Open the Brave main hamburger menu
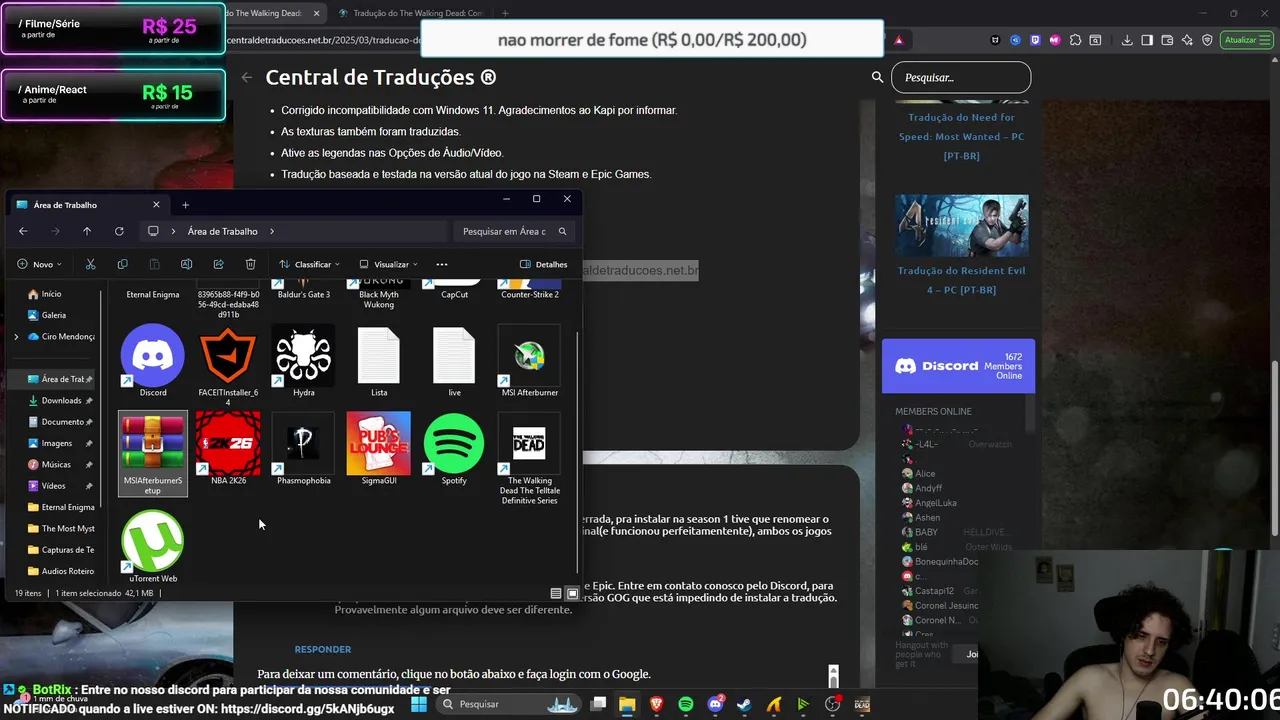Screen dimensions: 1280x720 click(1267, 40)
